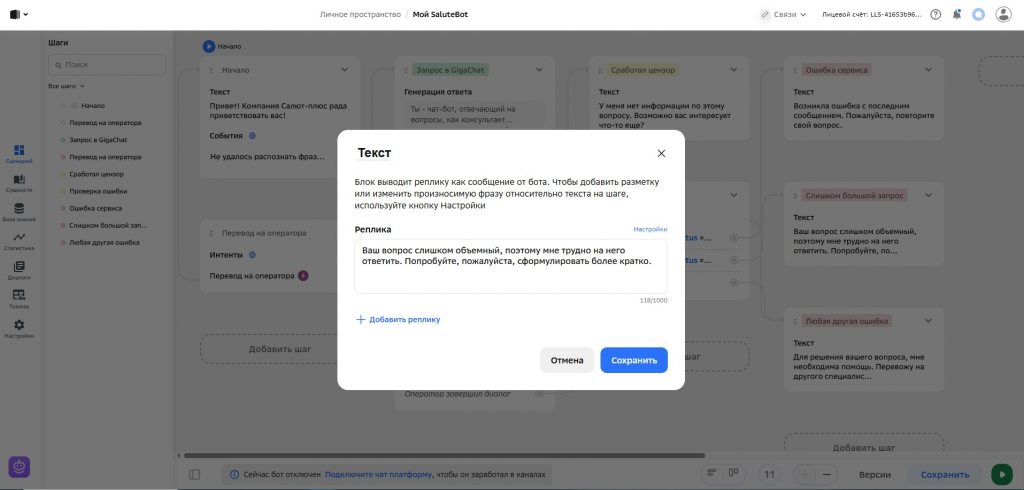Collapse the Начало step card chevron
The height and width of the screenshot is (490, 1024).
(x=344, y=70)
